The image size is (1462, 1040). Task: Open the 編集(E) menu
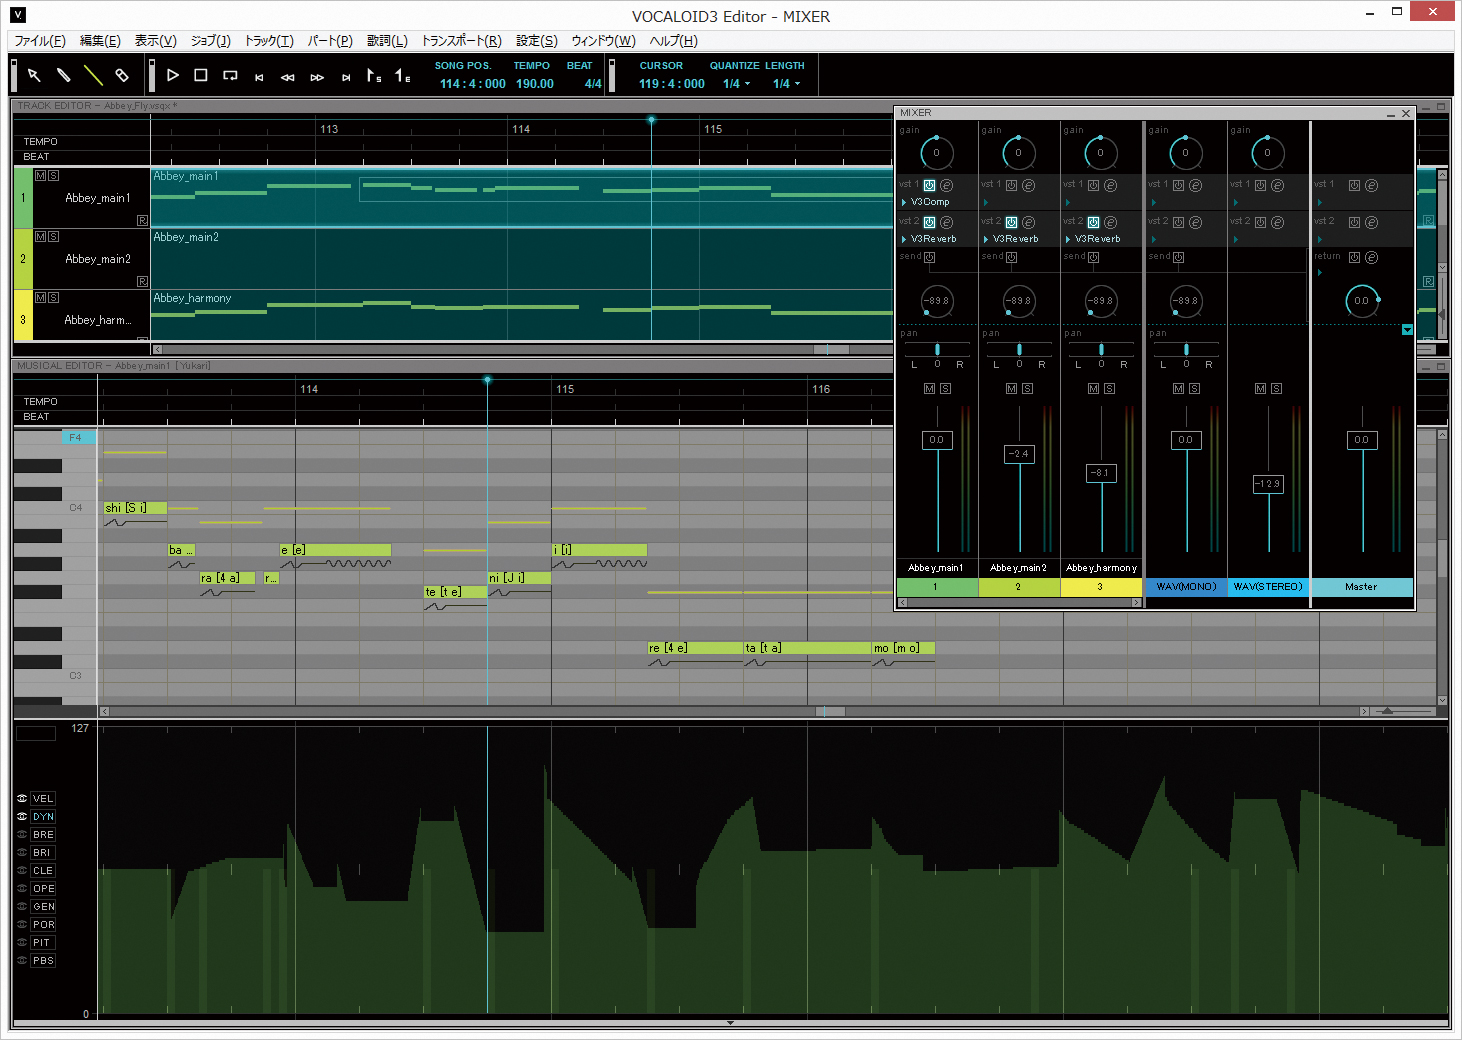click(x=100, y=41)
